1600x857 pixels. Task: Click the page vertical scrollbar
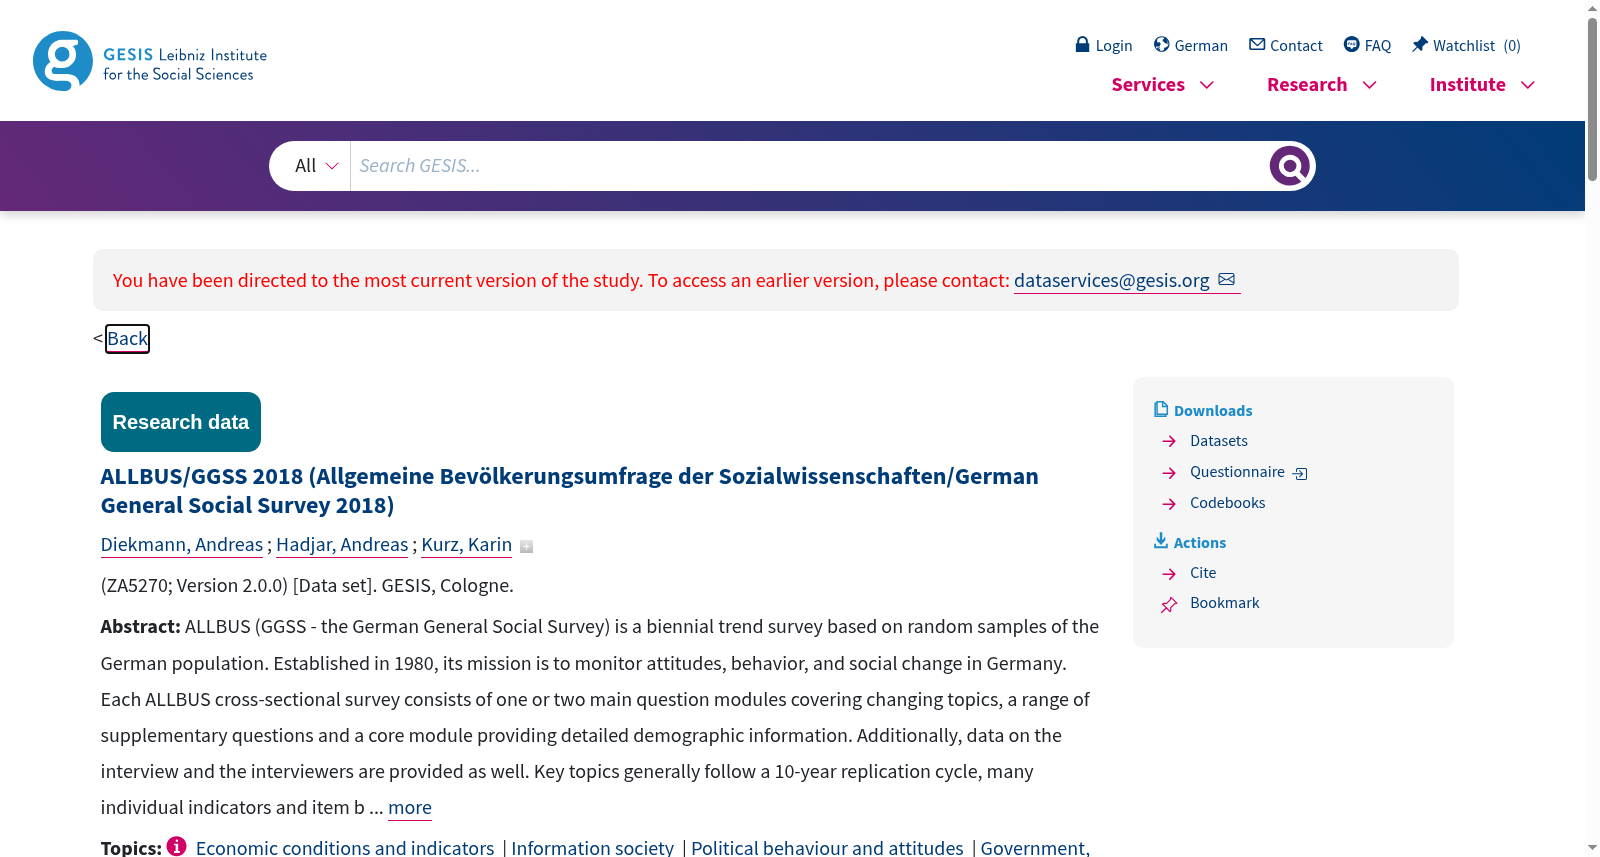pyautogui.click(x=1592, y=98)
